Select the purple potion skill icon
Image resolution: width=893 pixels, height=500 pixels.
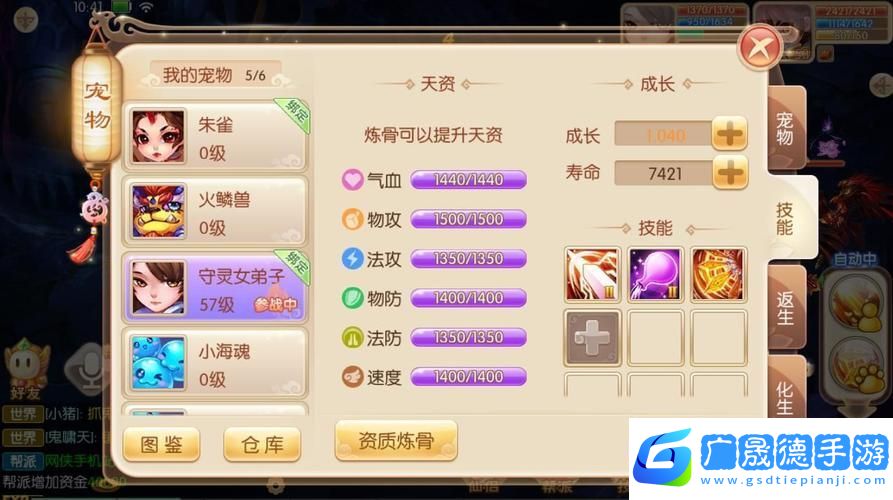(655, 274)
